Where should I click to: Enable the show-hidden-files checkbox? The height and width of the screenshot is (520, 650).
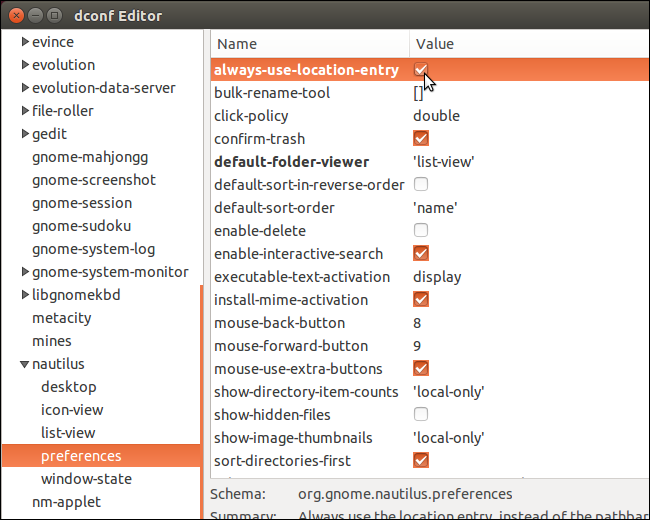[x=420, y=414]
